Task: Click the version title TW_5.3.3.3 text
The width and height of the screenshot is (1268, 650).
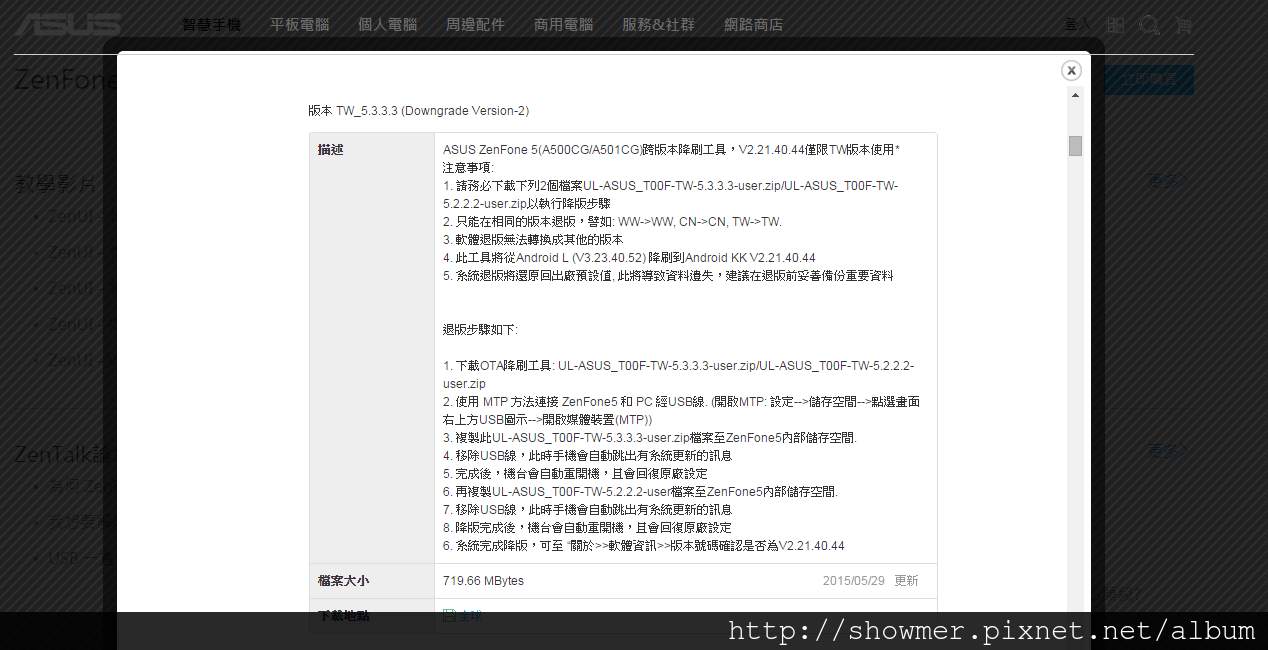Action: [x=418, y=111]
